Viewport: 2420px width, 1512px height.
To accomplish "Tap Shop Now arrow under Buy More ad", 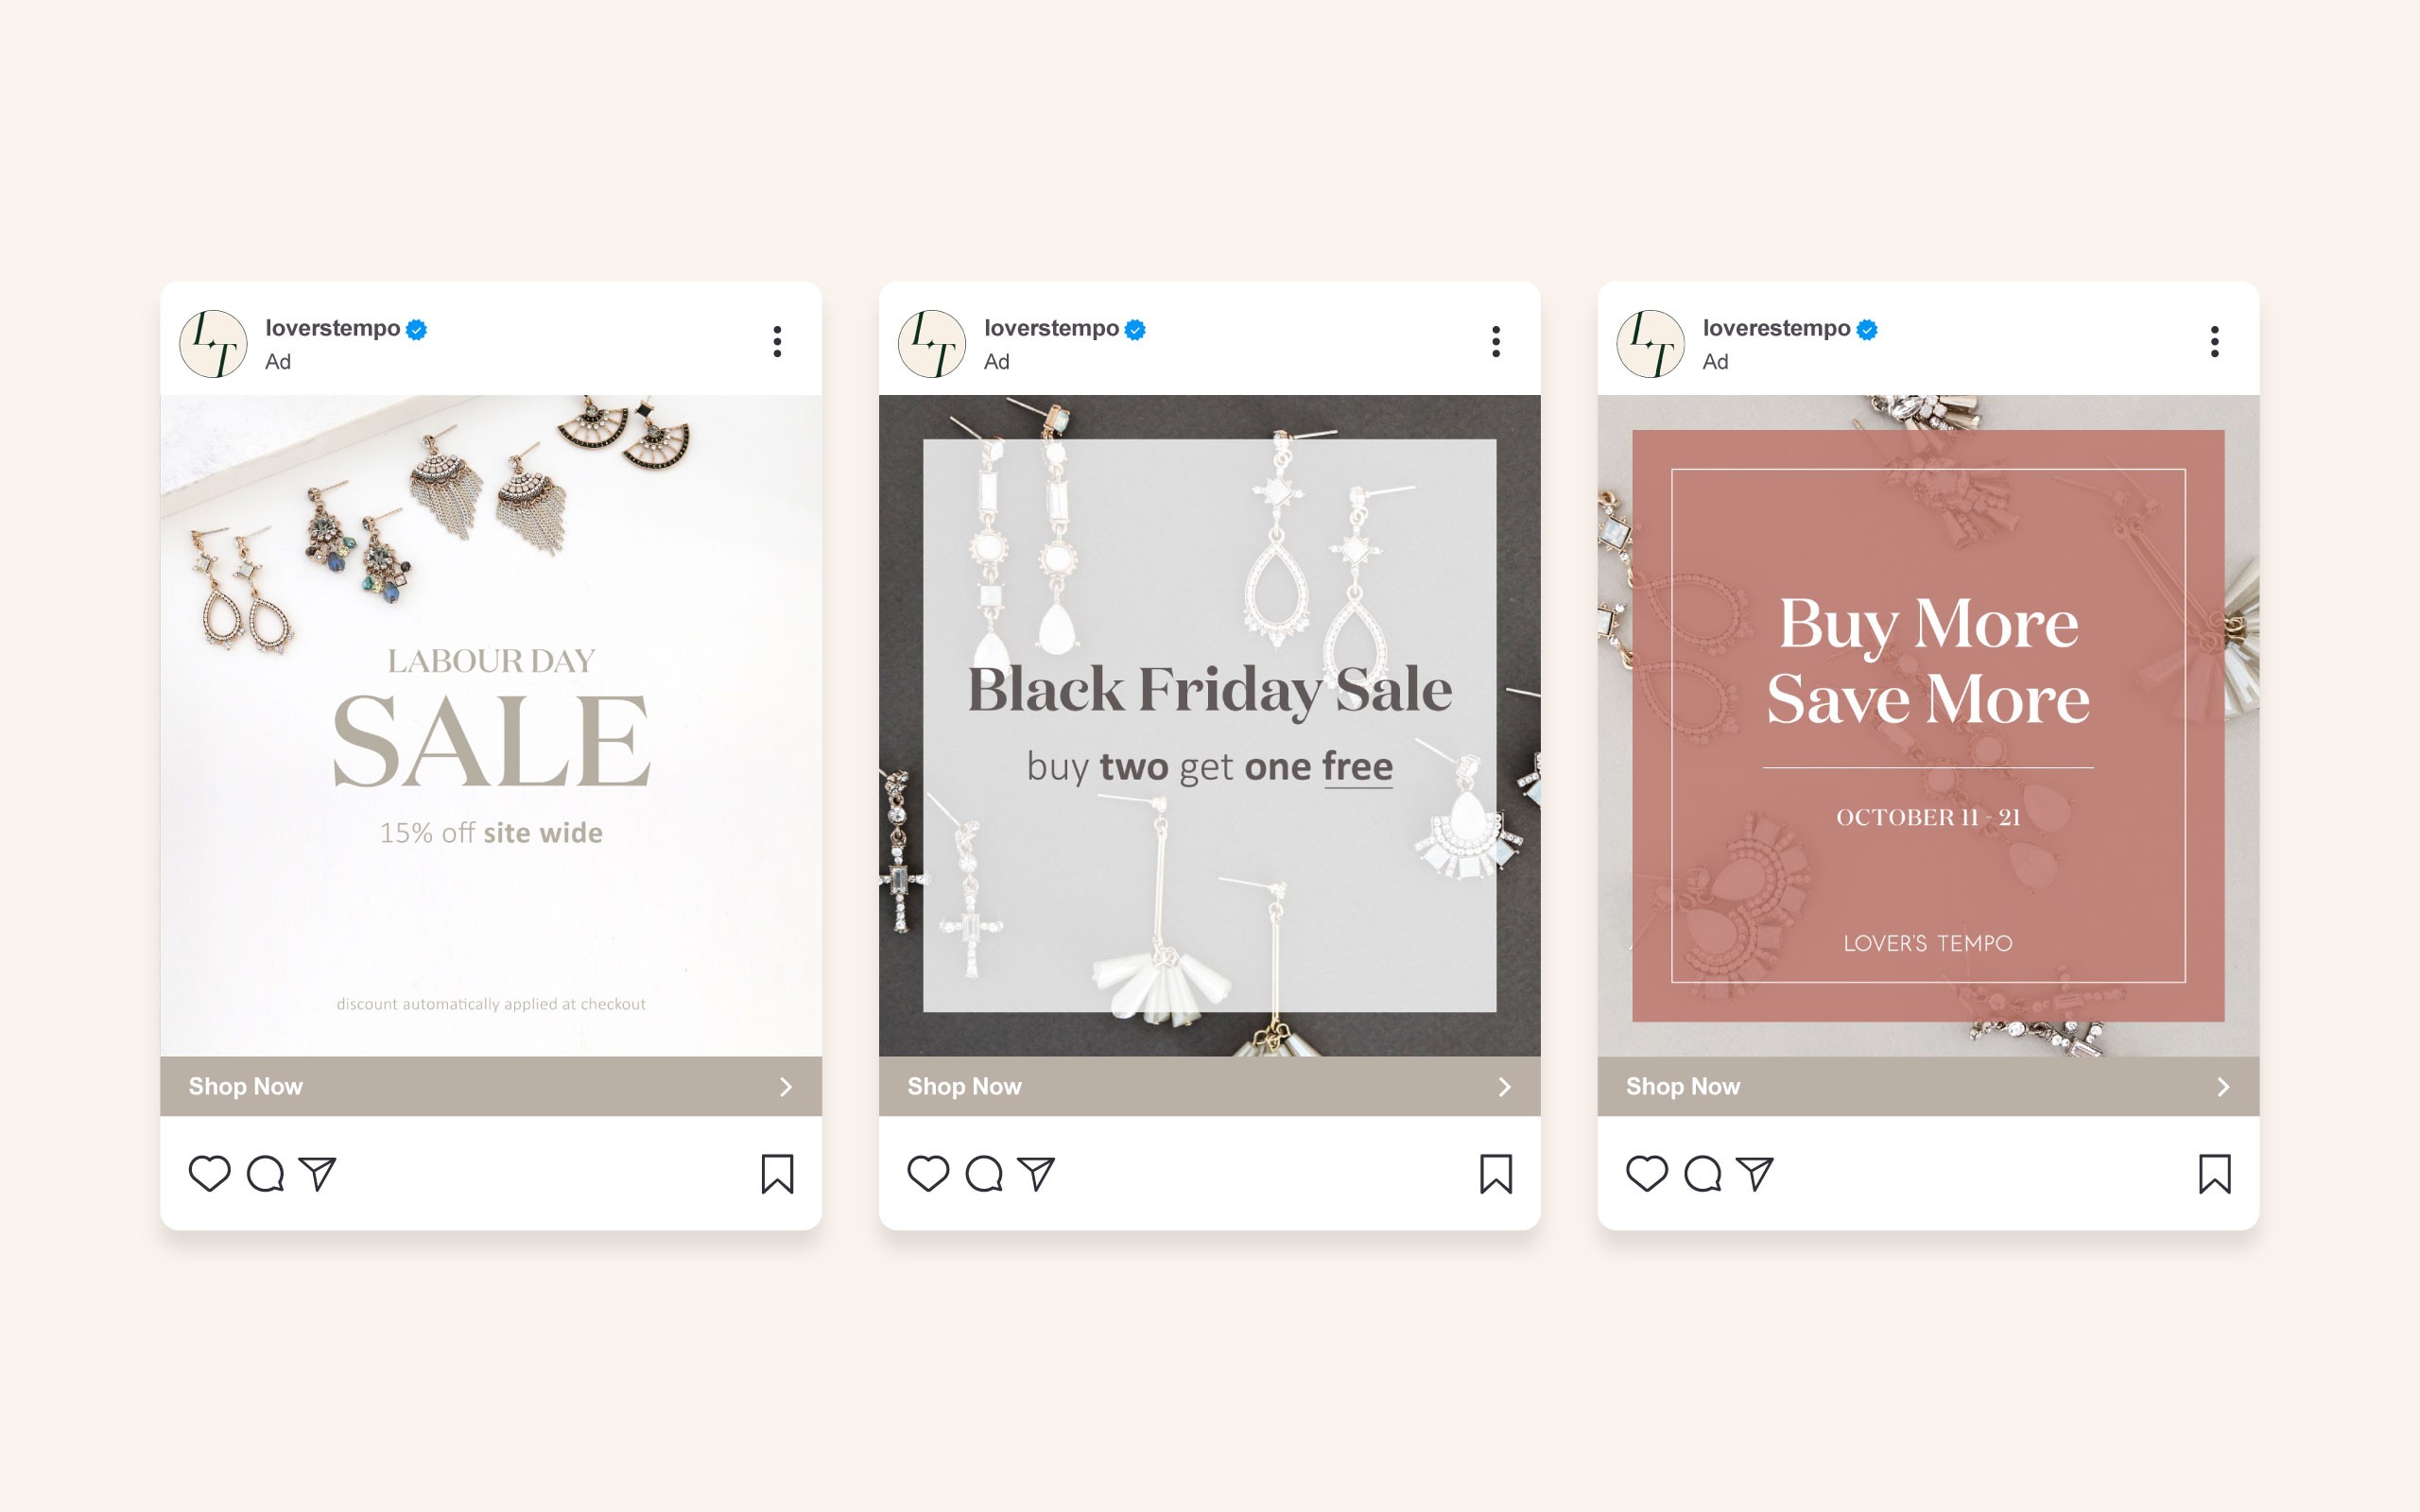I will (x=2223, y=1087).
